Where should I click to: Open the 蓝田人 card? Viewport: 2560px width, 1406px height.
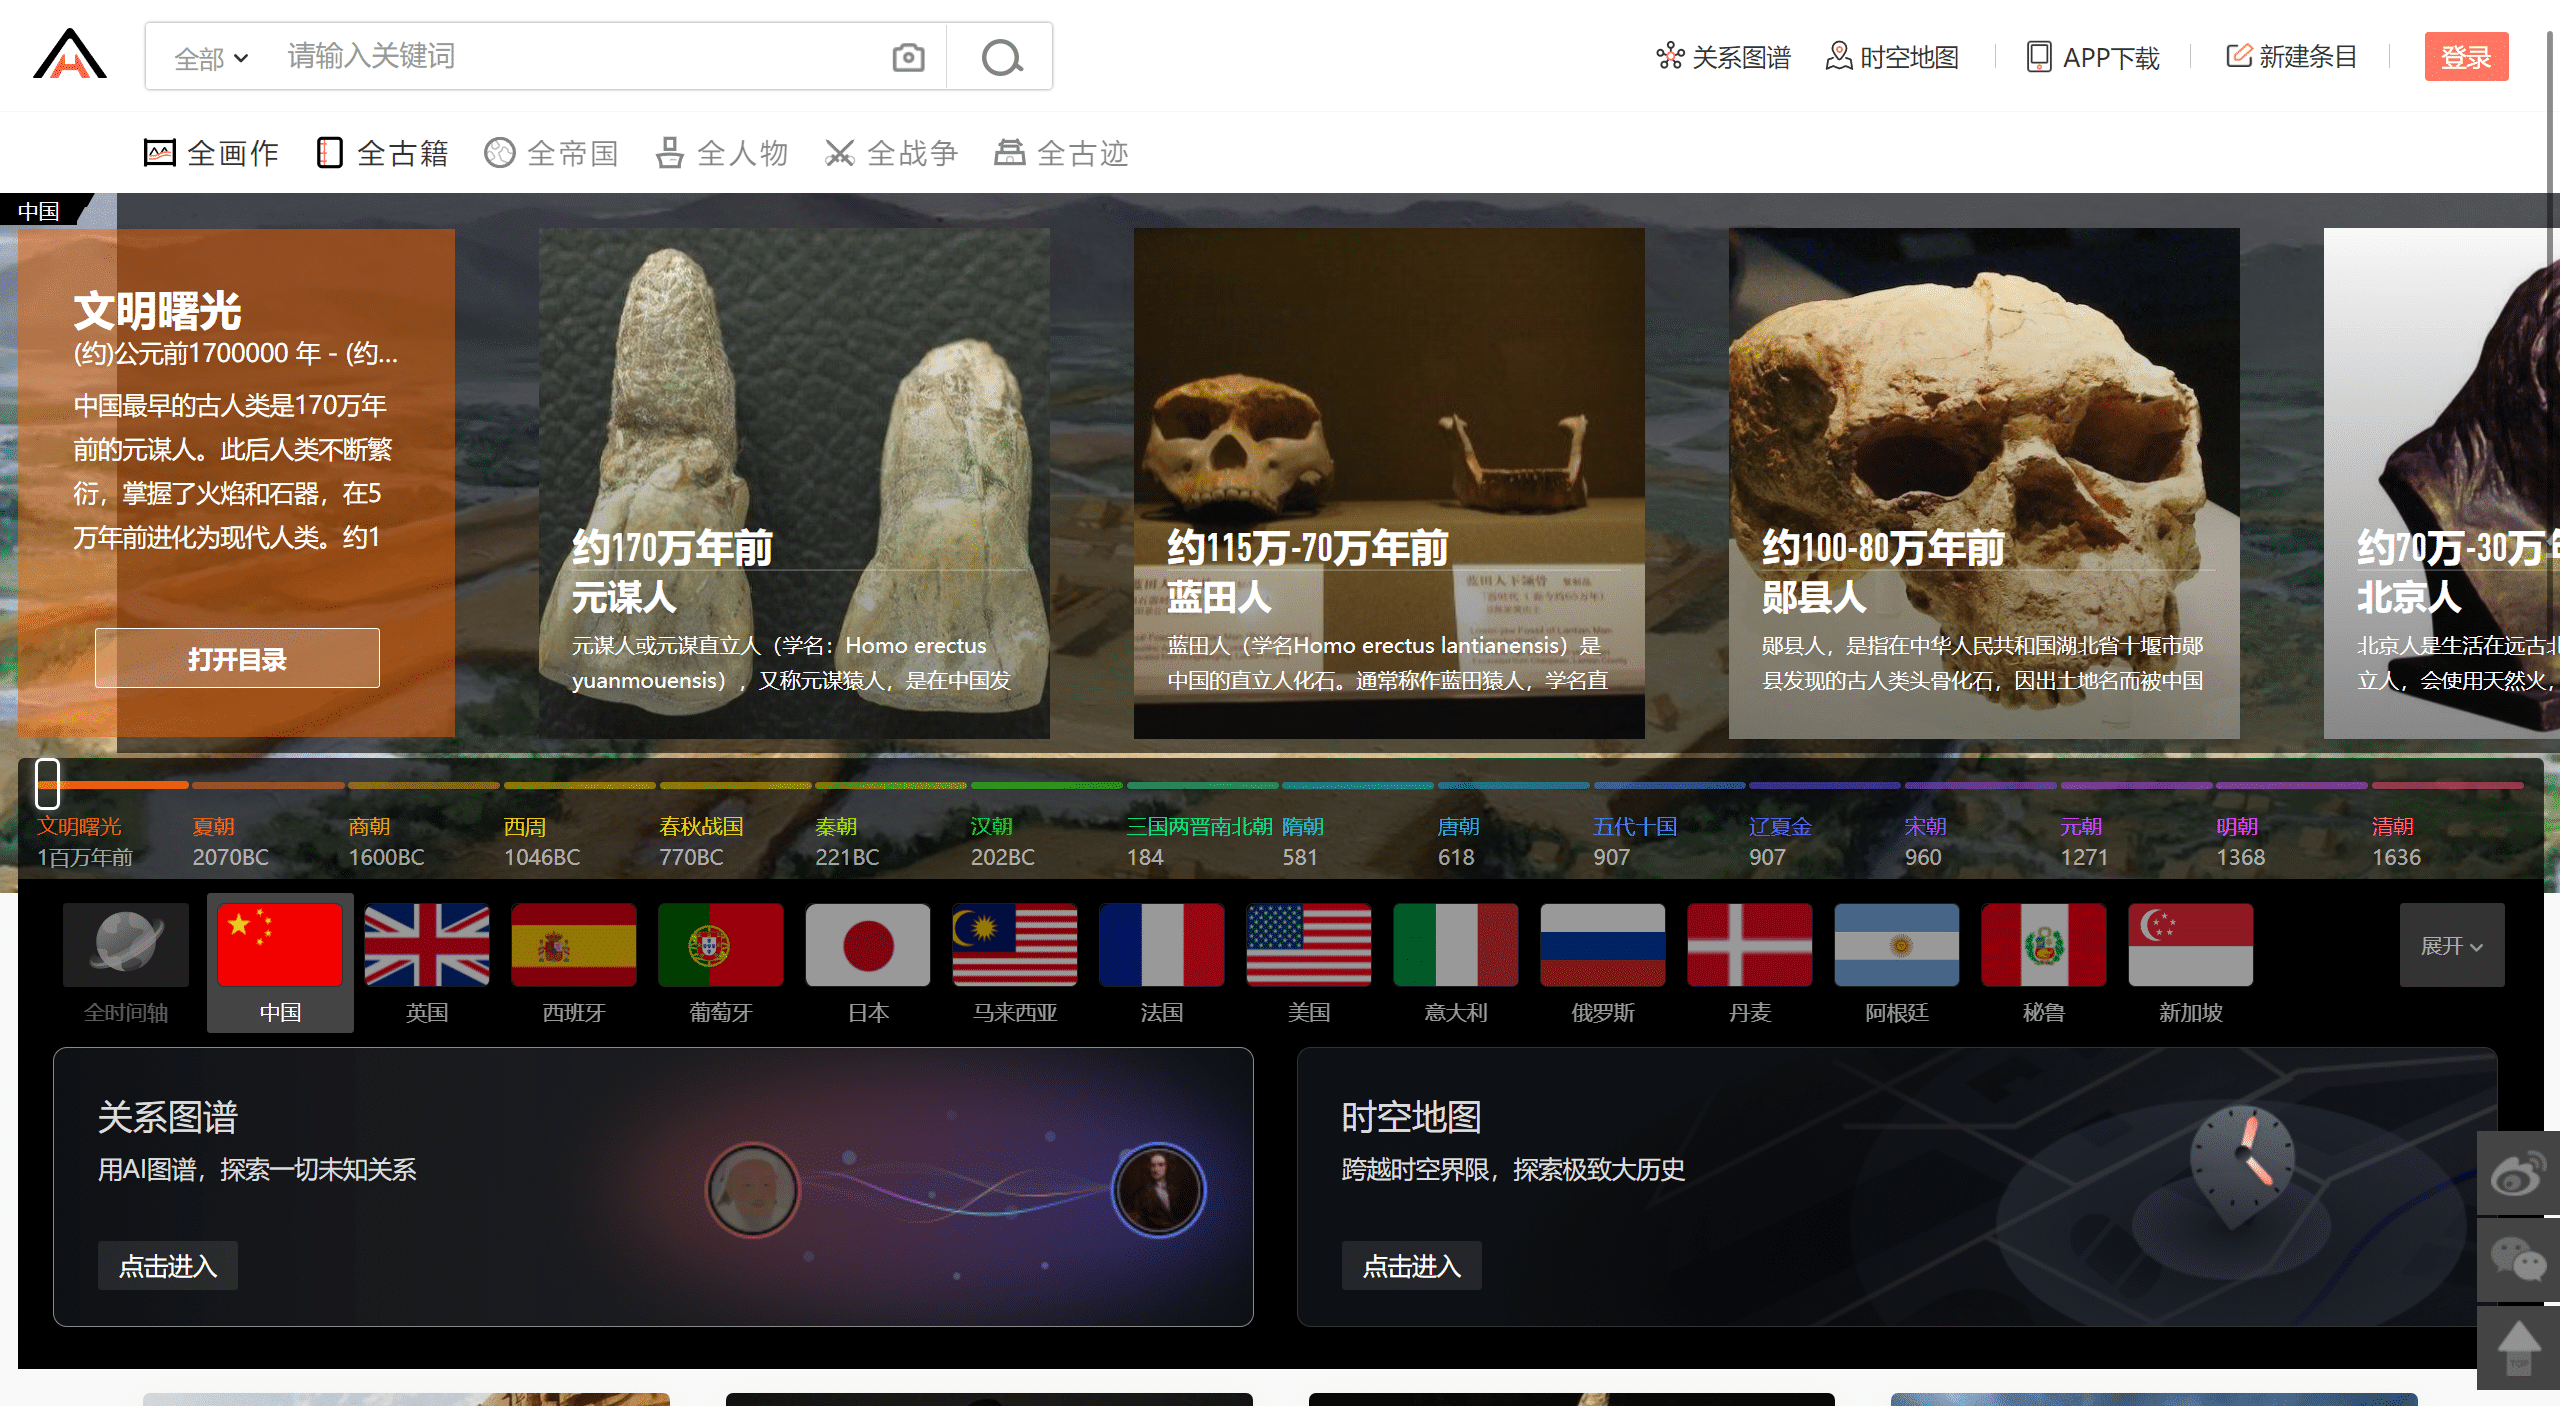click(1389, 483)
